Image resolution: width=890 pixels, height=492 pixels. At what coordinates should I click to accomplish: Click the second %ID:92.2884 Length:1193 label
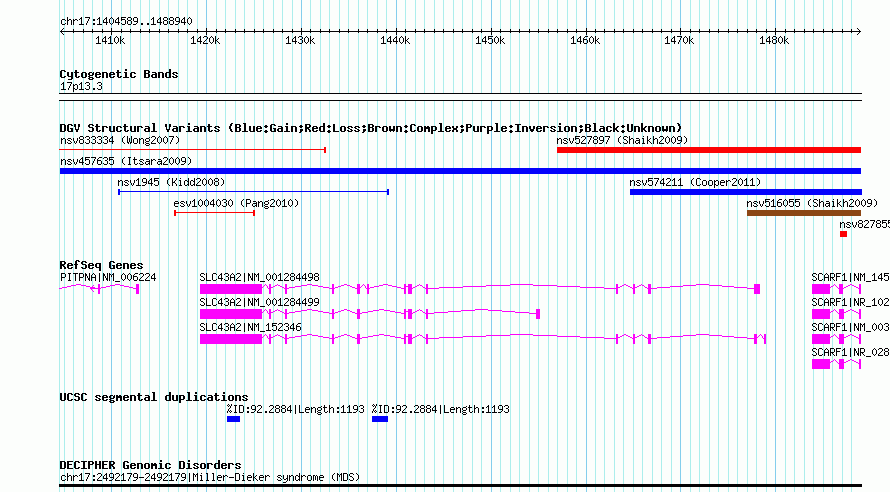[x=440, y=409]
